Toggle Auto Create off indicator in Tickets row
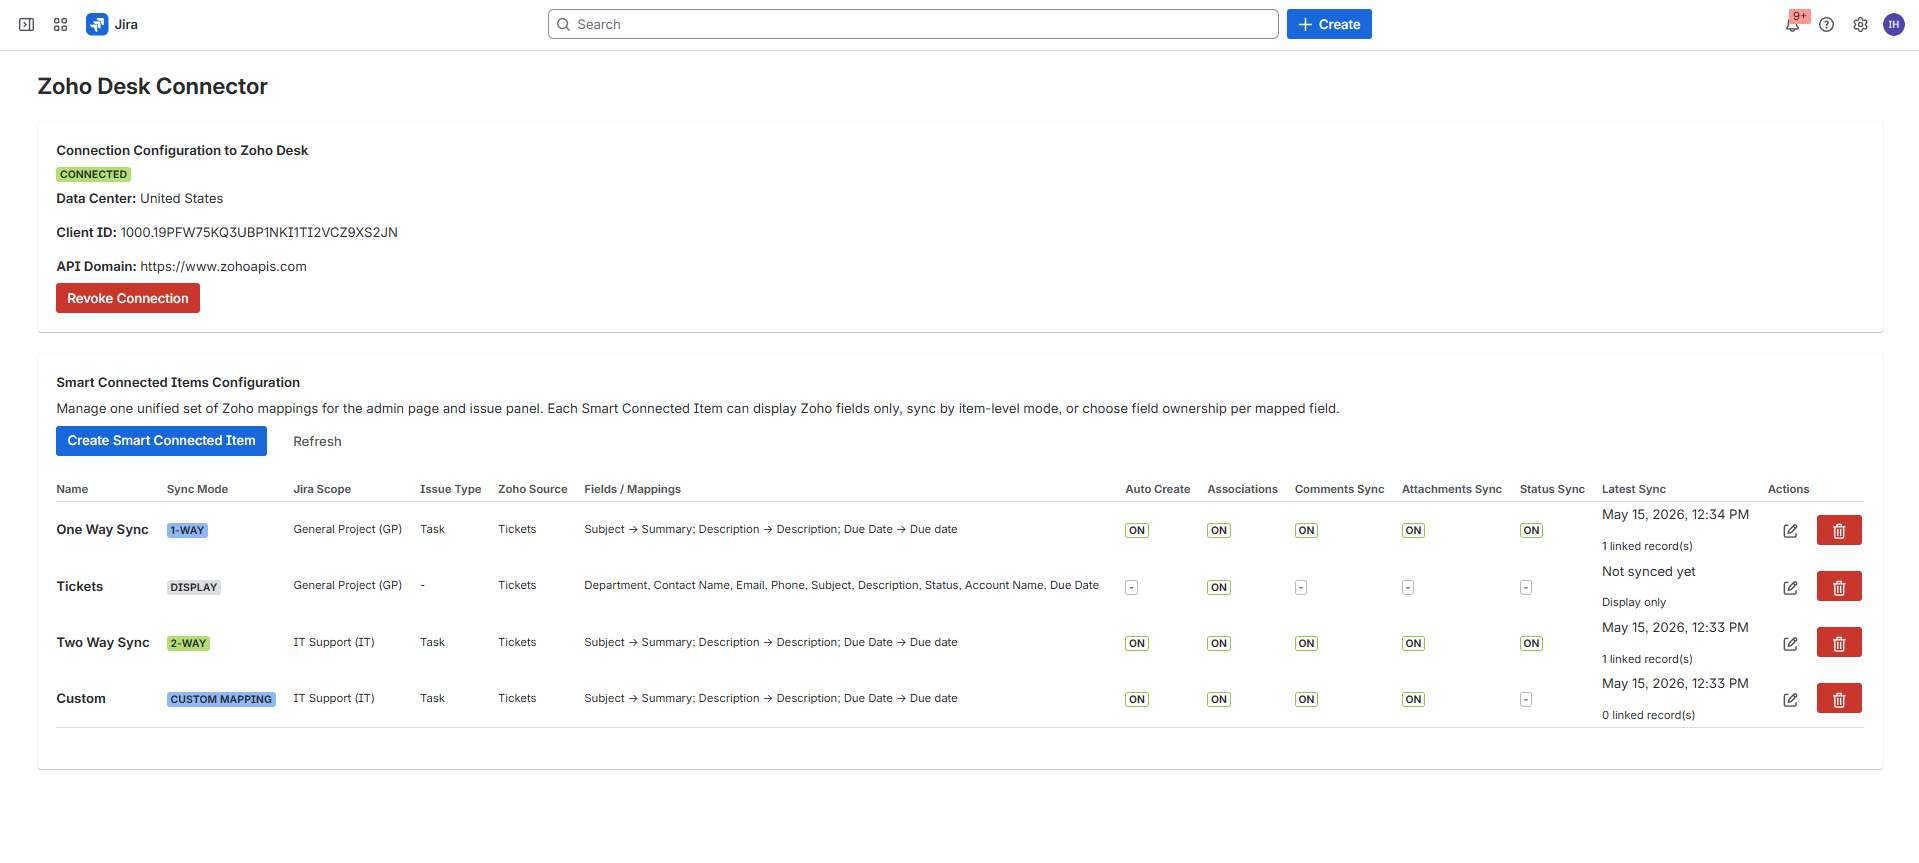Screen dimensions: 1919x863 (x=1131, y=588)
